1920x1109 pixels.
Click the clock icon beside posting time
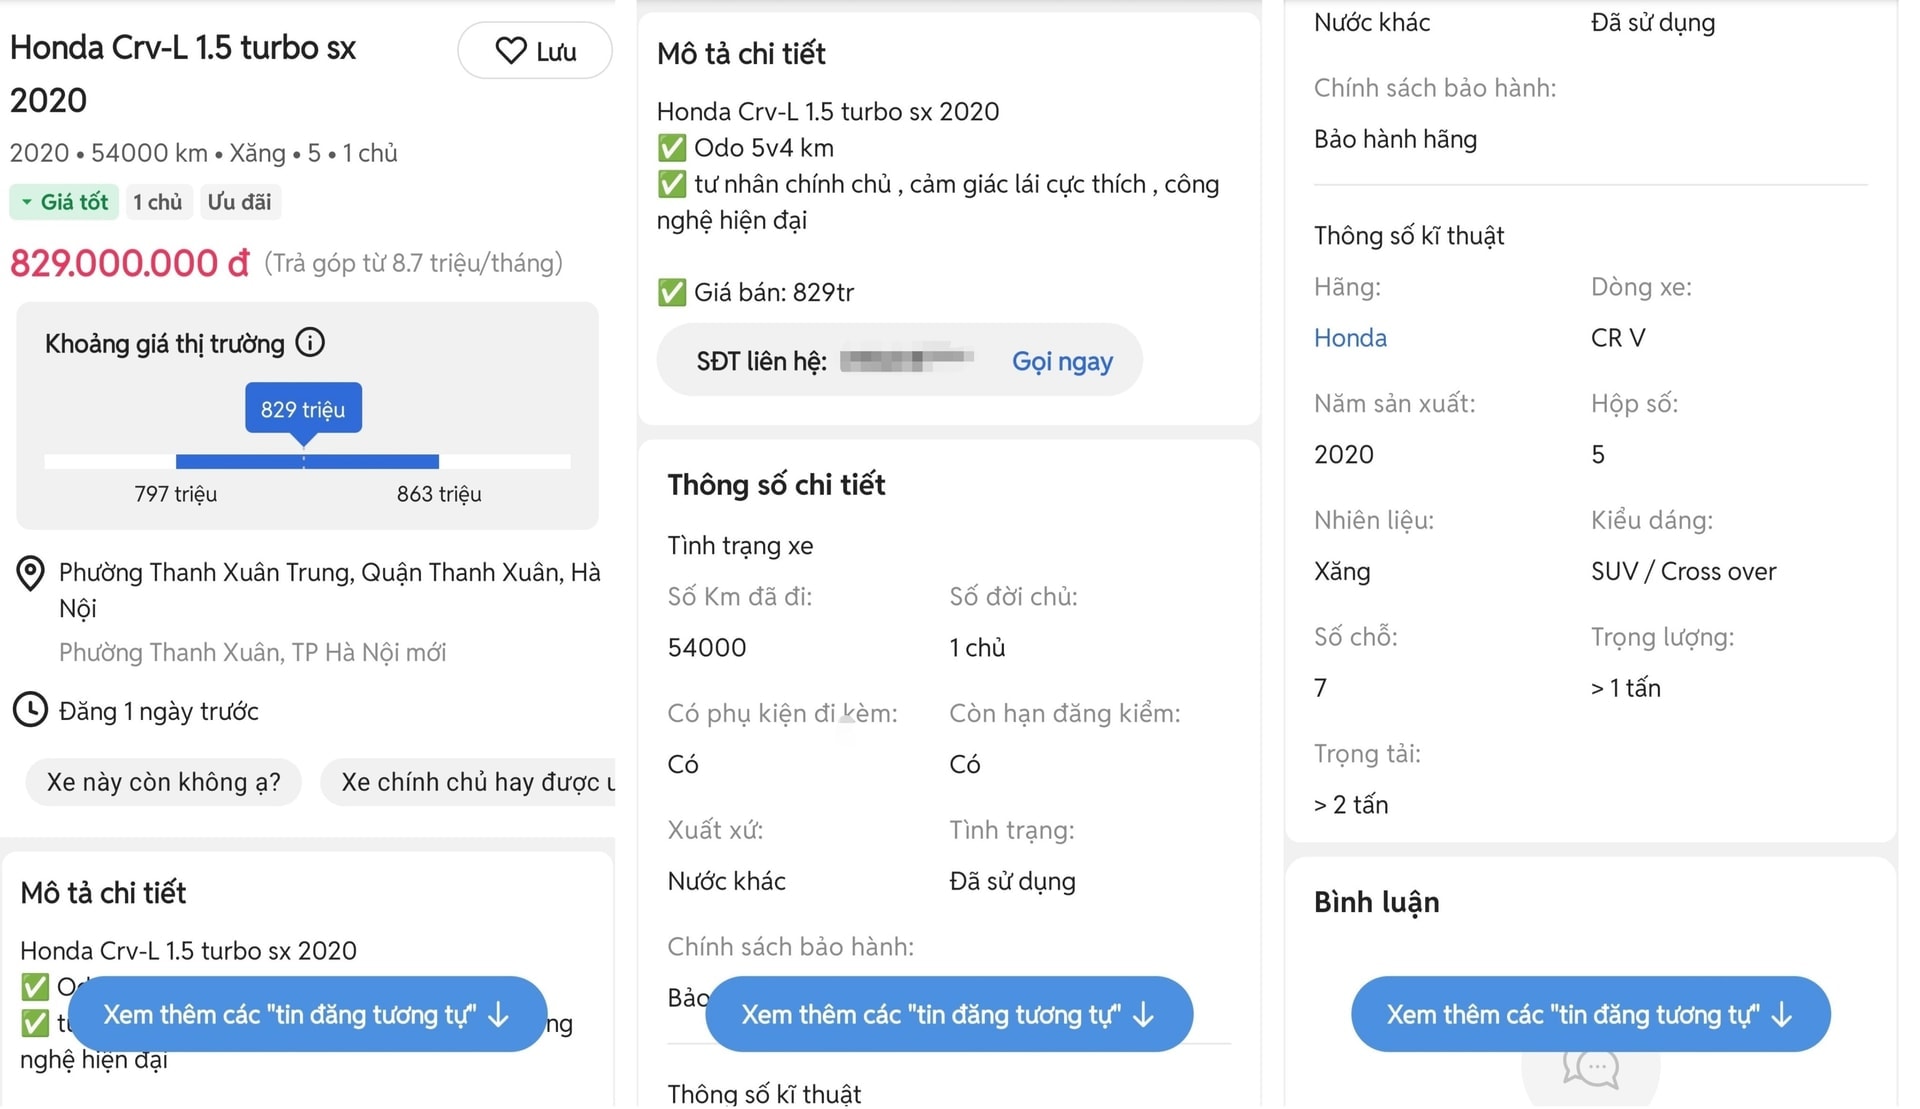pos(30,710)
